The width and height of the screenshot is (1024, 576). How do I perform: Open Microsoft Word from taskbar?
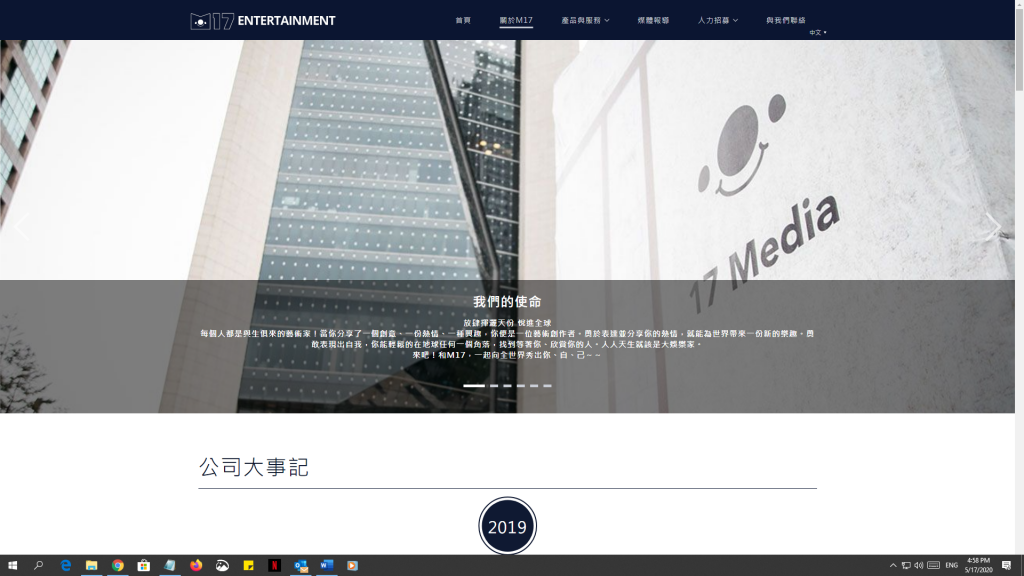[326, 565]
